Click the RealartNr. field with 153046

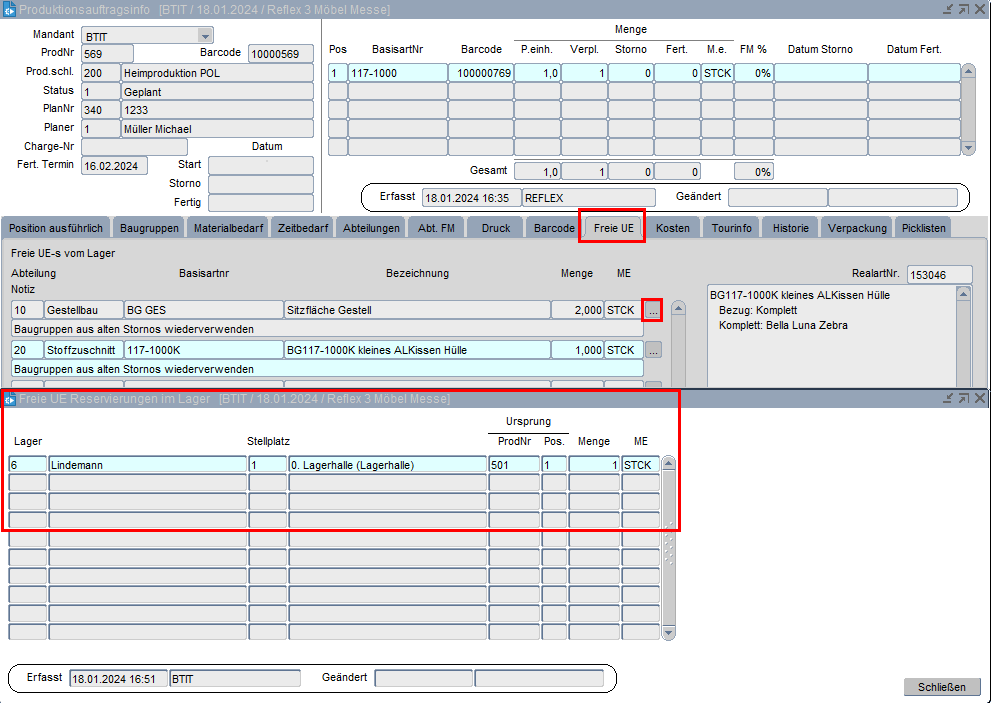[x=939, y=275]
